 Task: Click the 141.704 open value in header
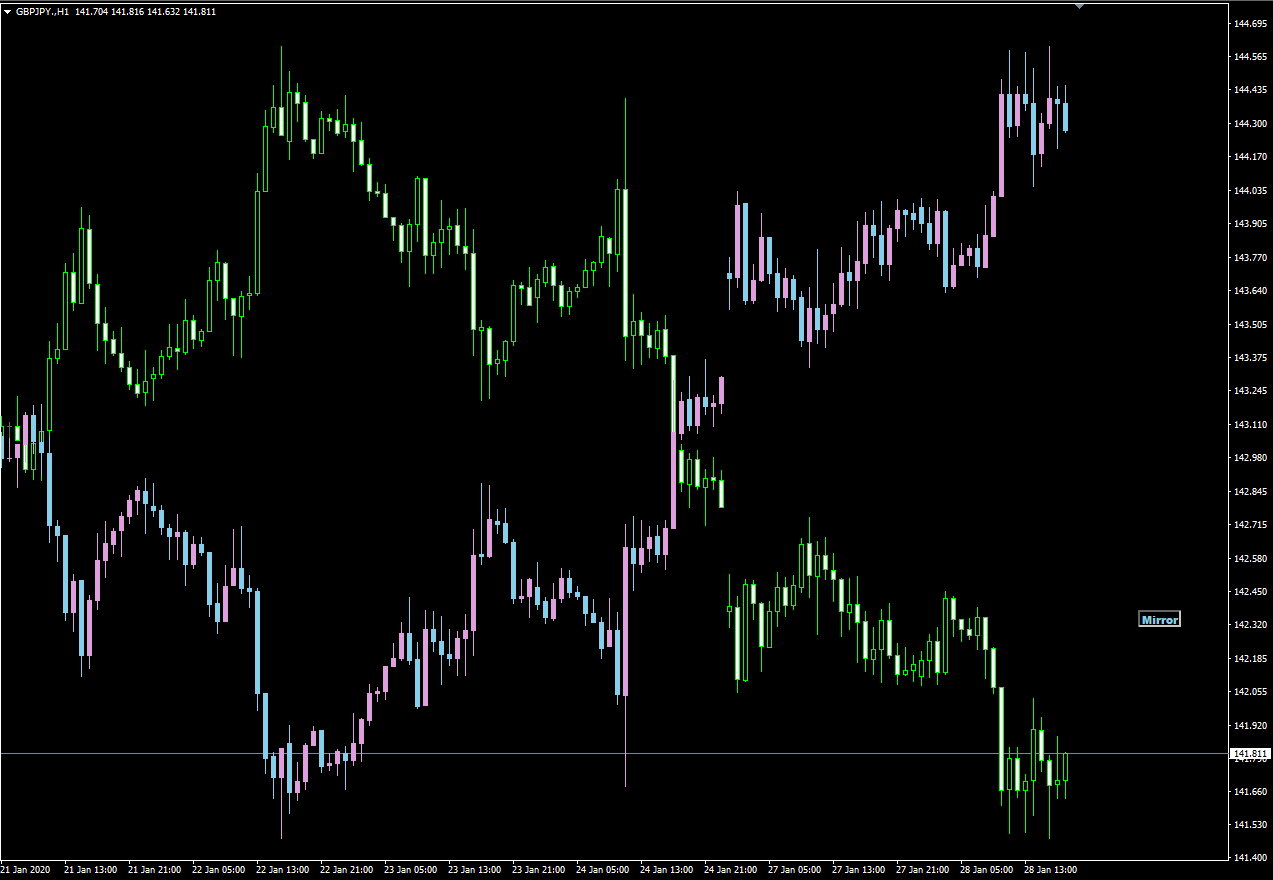tap(91, 11)
